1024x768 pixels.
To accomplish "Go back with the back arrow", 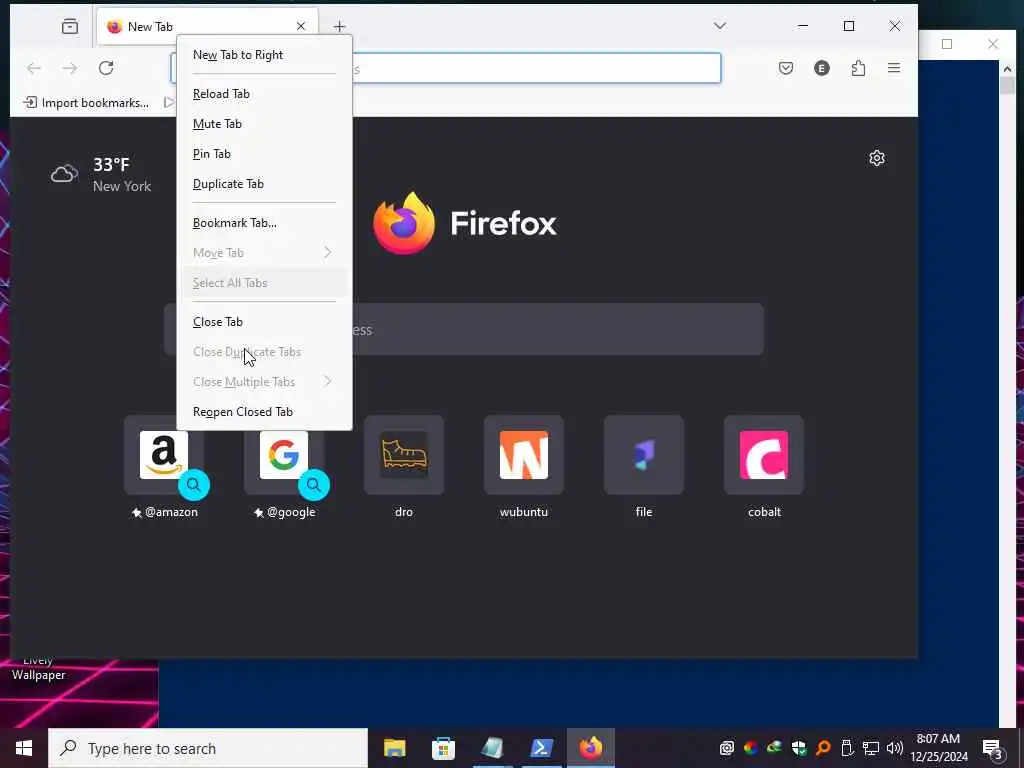I will pyautogui.click(x=34, y=68).
